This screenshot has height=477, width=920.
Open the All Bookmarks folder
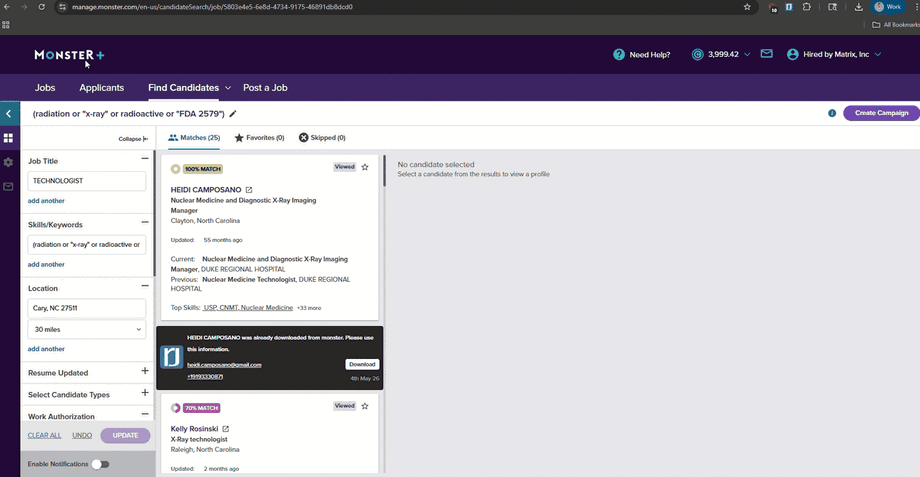pyautogui.click(x=896, y=25)
